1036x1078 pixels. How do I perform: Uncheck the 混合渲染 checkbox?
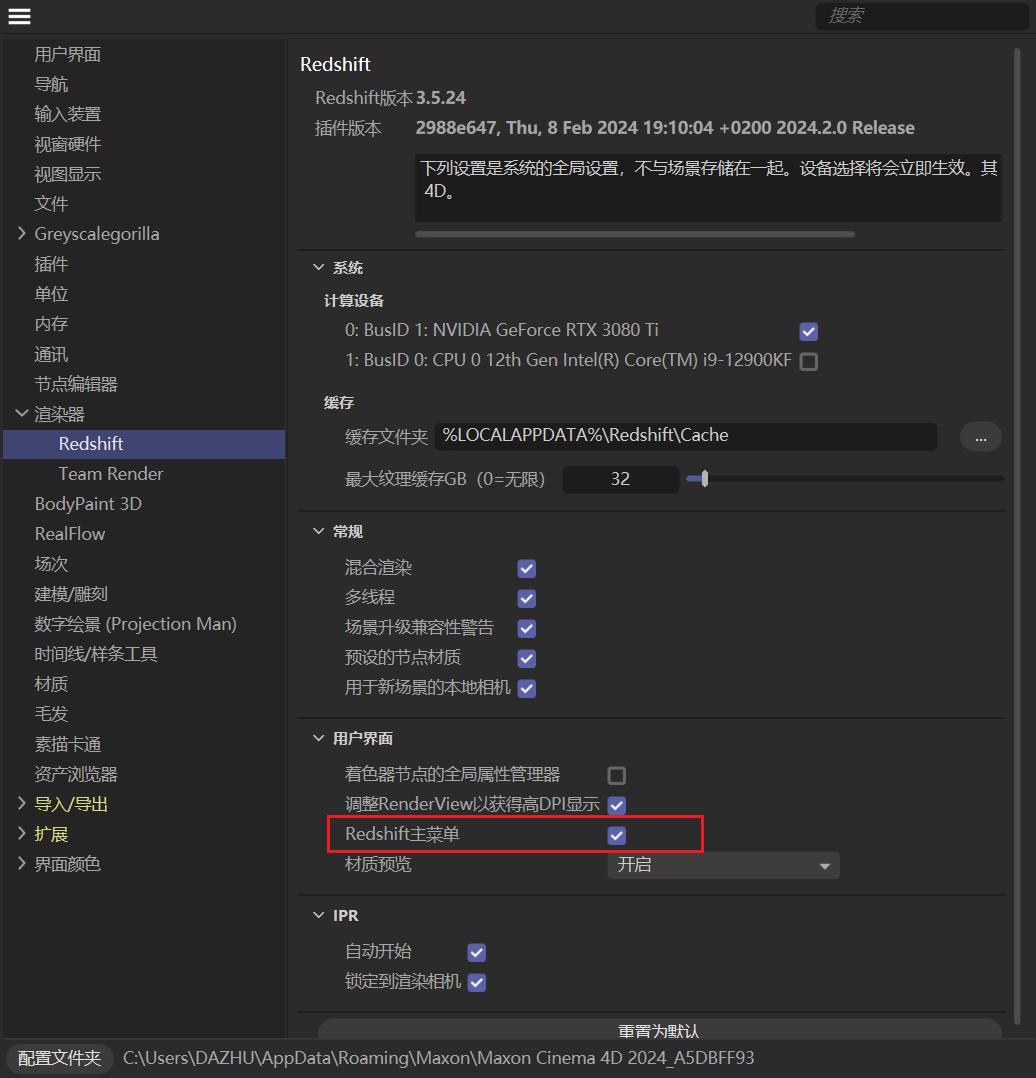point(526,568)
